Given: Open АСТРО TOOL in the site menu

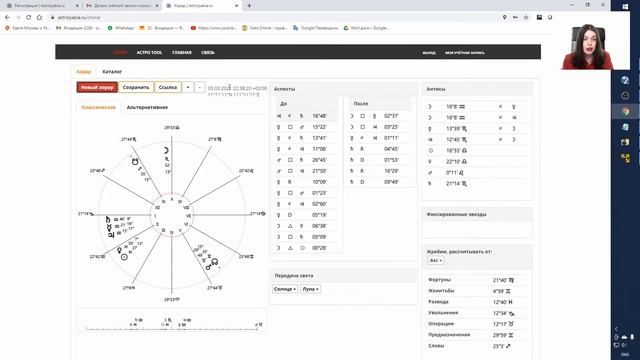Looking at the screenshot, I should (149, 53).
